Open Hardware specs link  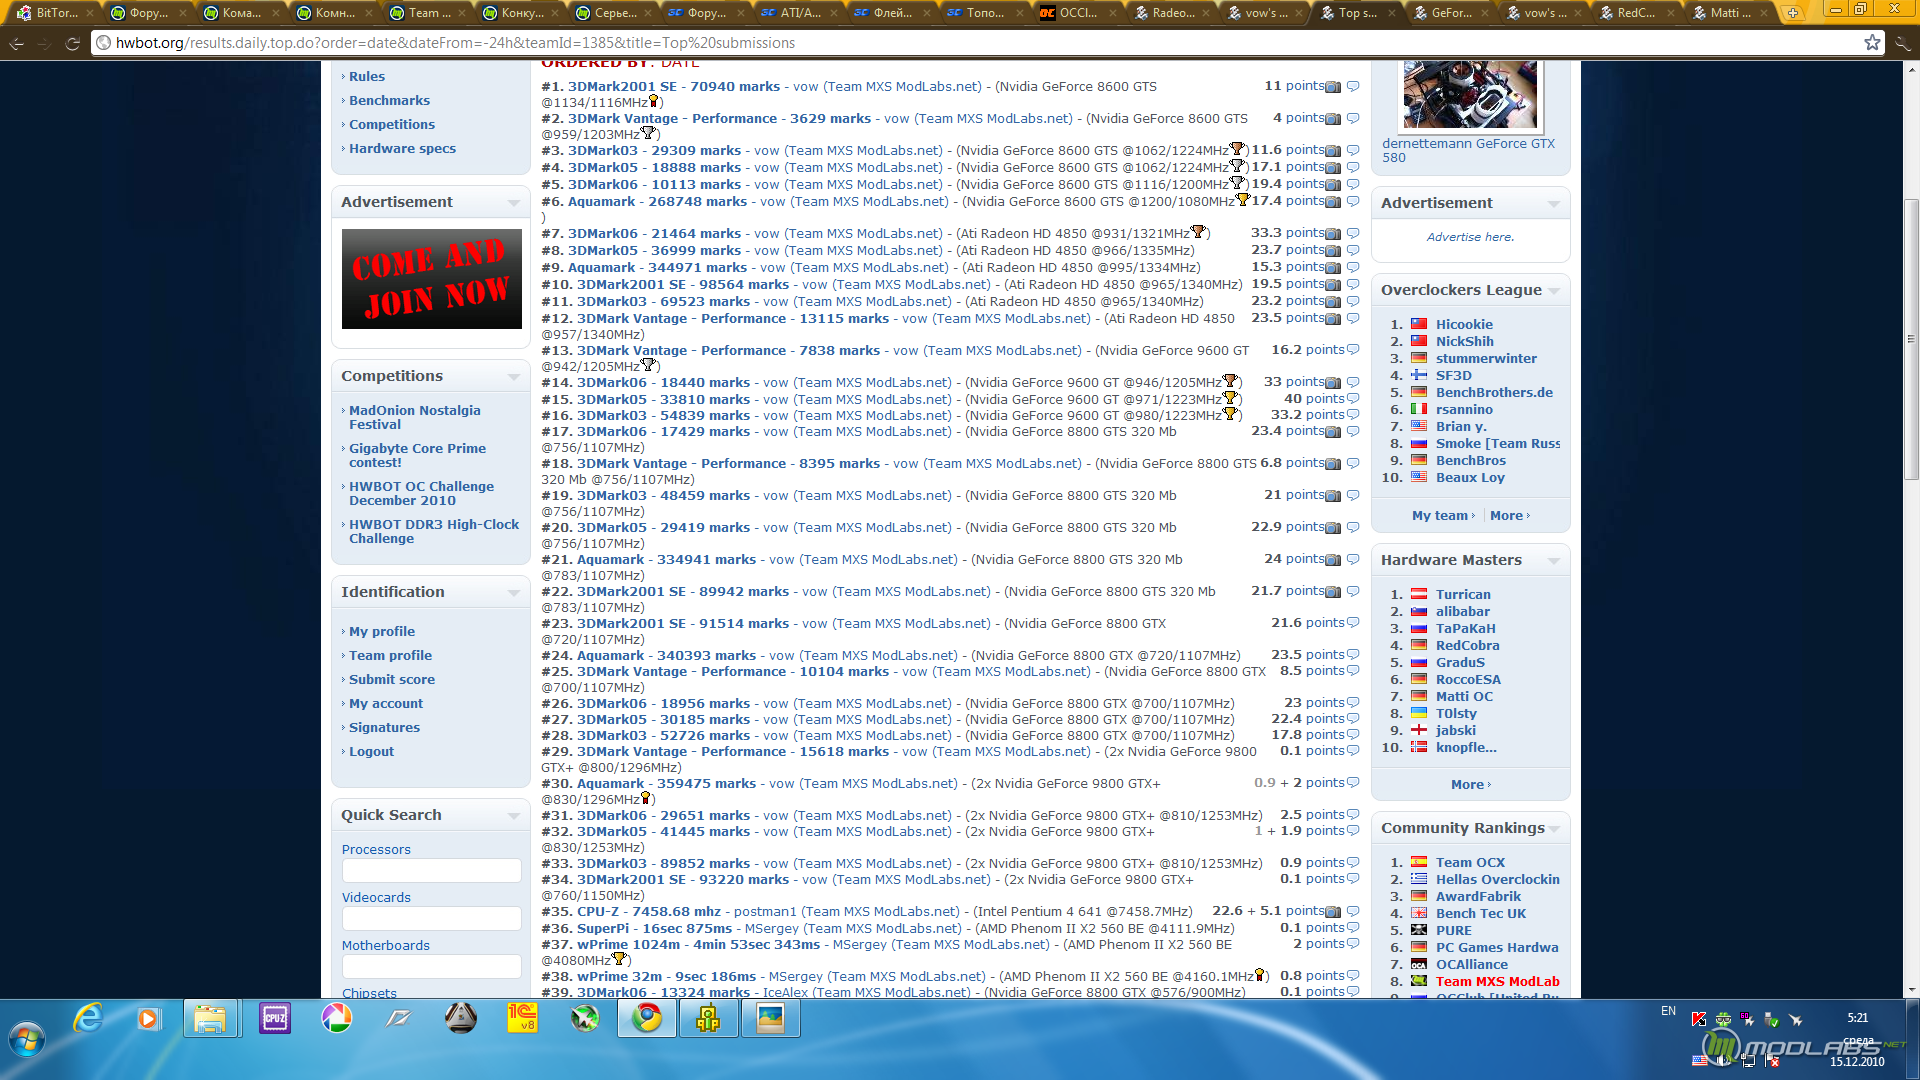[x=402, y=149]
